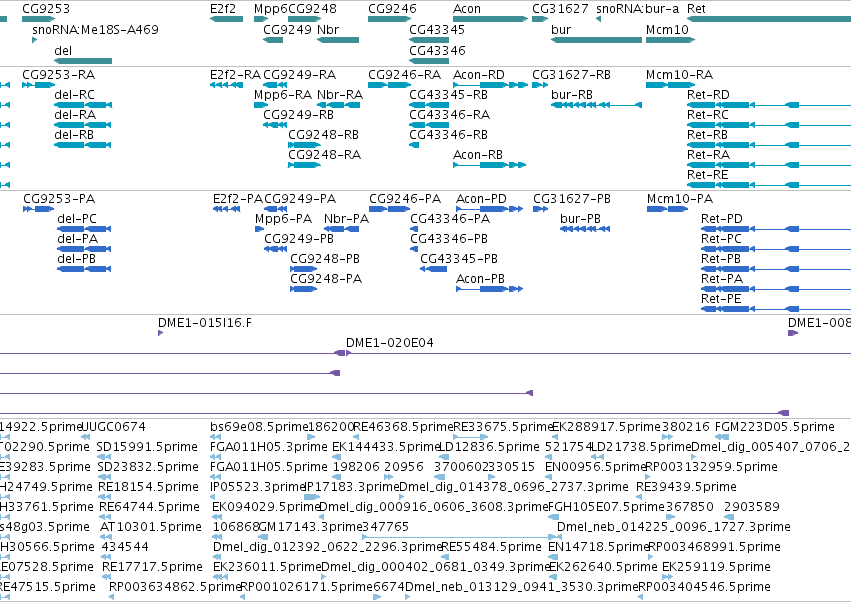Click the CG31627 gene feature
Viewport: 851px width, 602px height.
pos(540,19)
